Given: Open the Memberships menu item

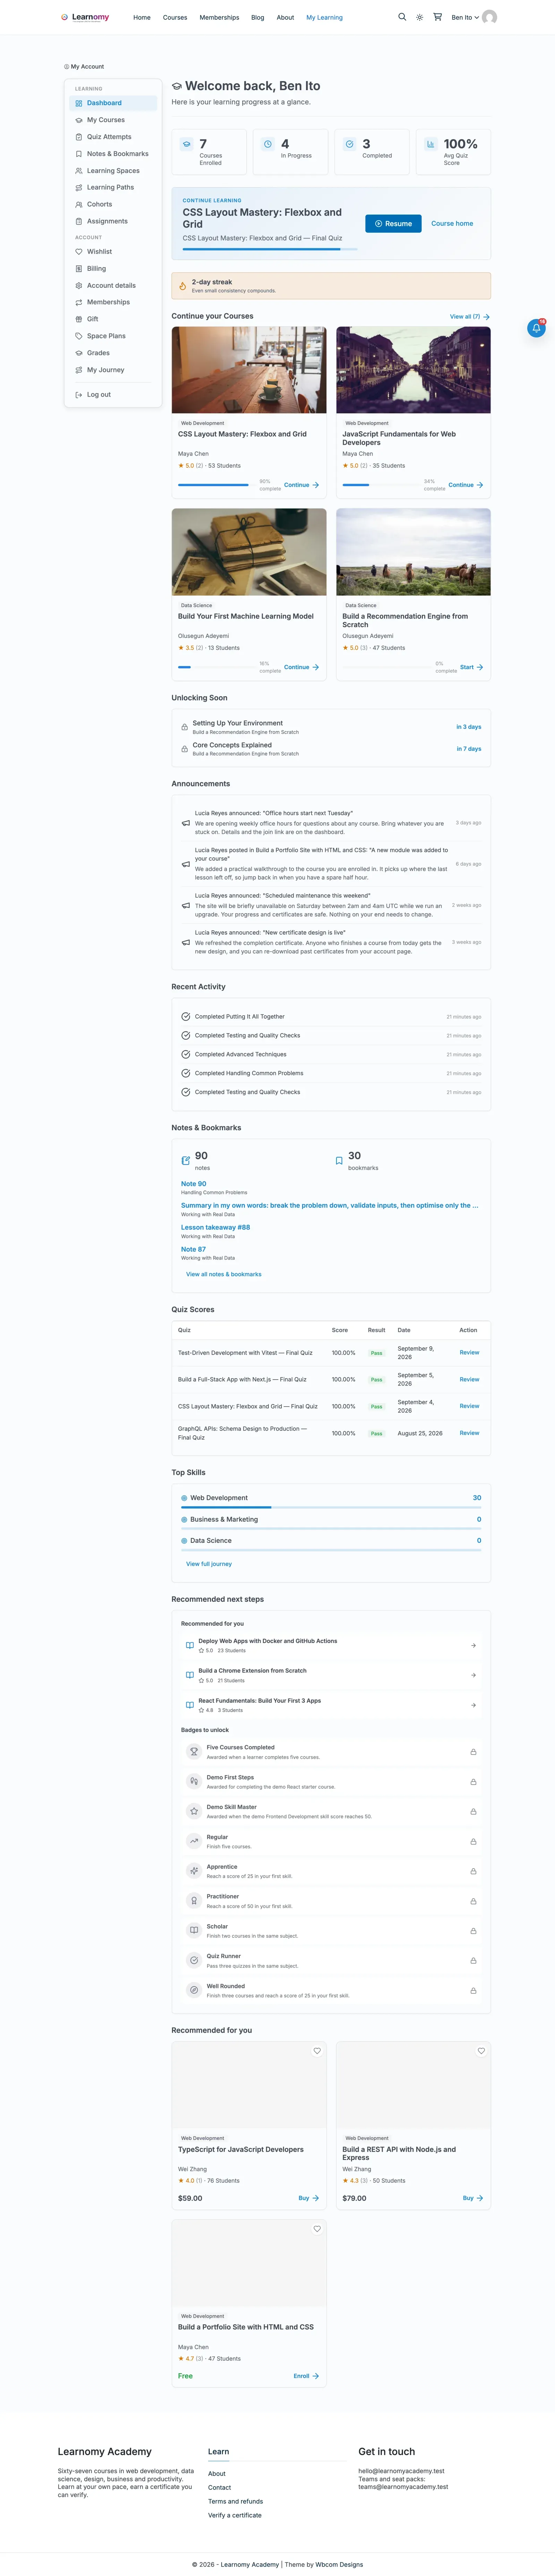Looking at the screenshot, I should point(219,17).
